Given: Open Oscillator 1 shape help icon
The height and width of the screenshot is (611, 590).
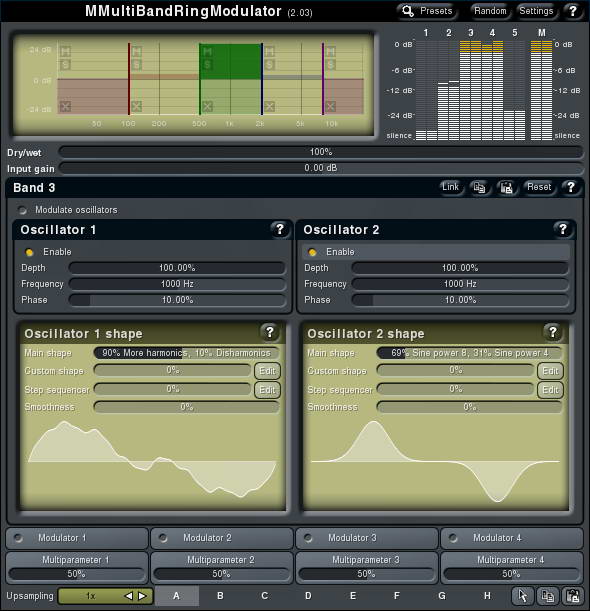Looking at the screenshot, I should 269,332.
